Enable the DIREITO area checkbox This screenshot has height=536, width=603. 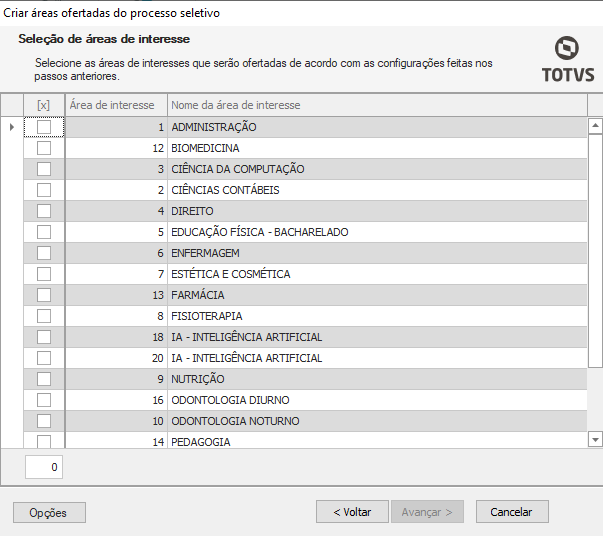pyautogui.click(x=44, y=211)
